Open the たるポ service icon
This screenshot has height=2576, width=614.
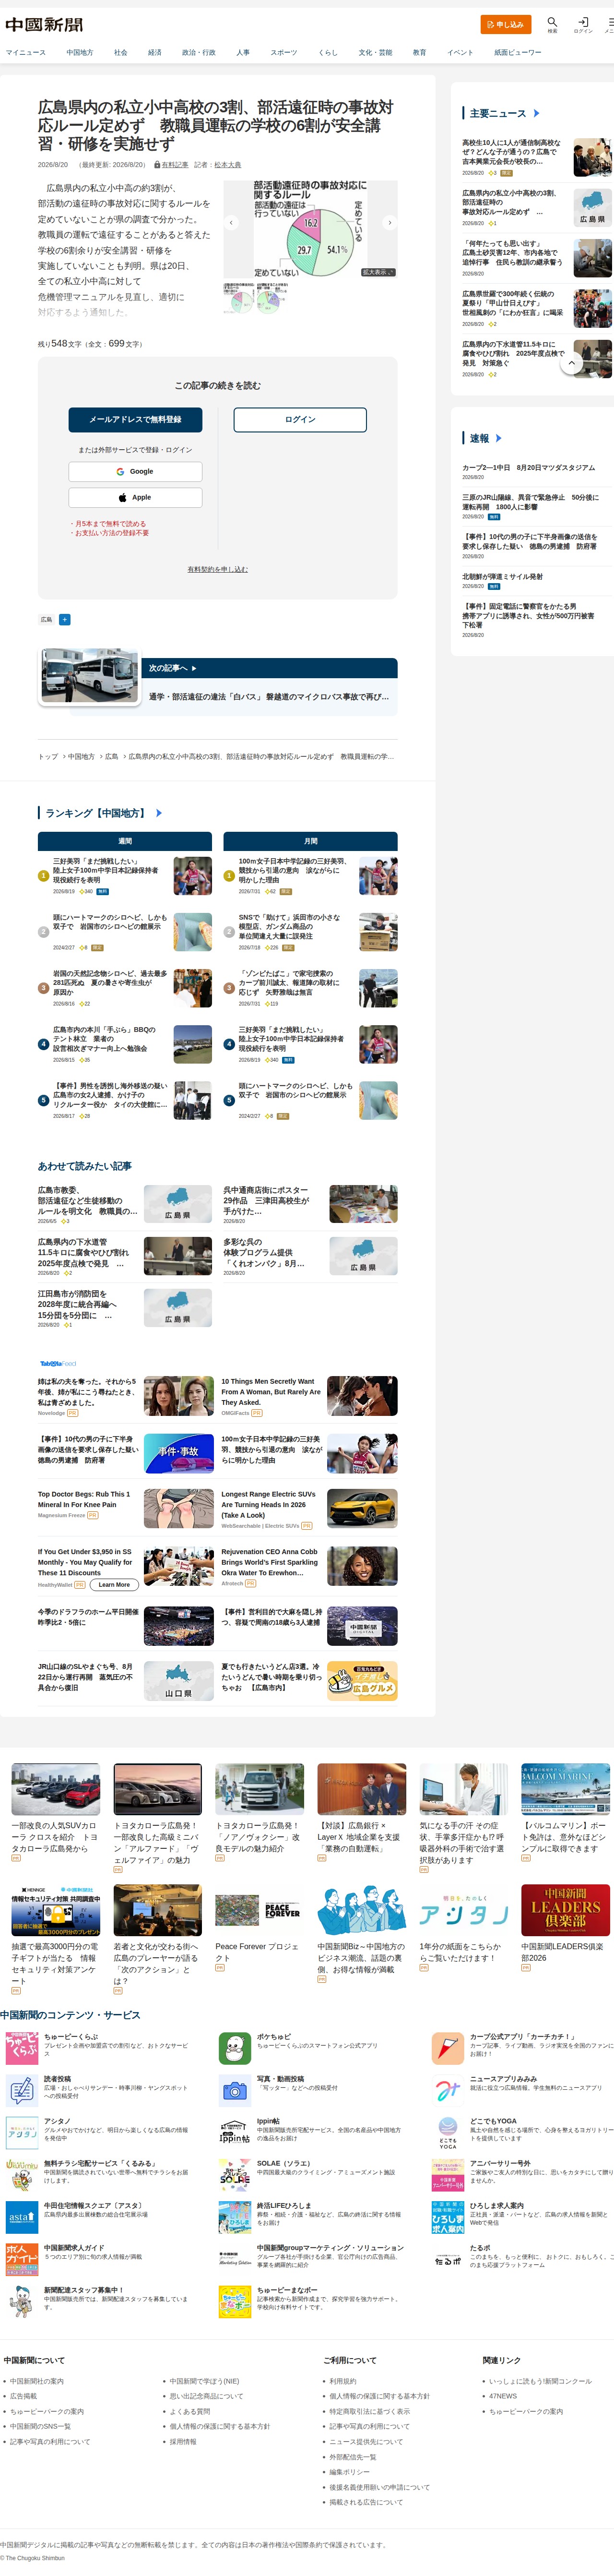pos(448,2259)
